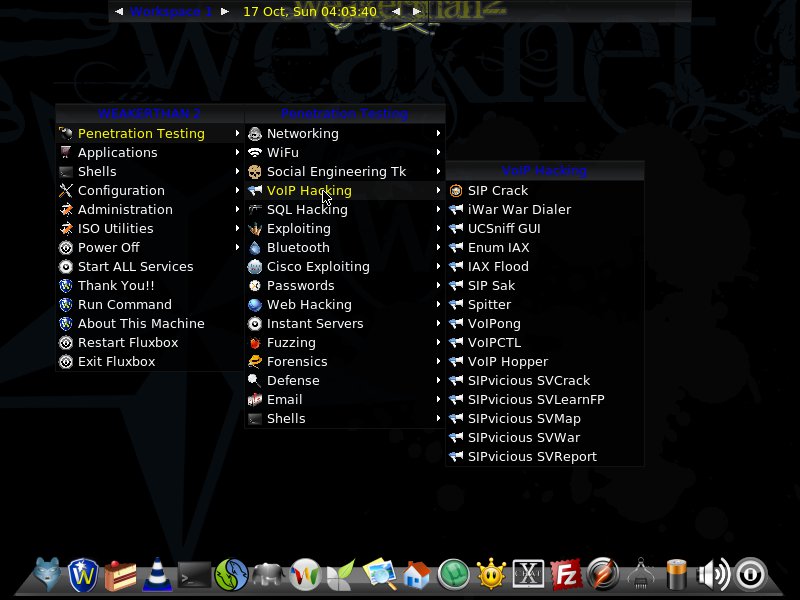This screenshot has width=800, height=600.
Task: Launch VoIP Hopper
Action: (545, 362)
